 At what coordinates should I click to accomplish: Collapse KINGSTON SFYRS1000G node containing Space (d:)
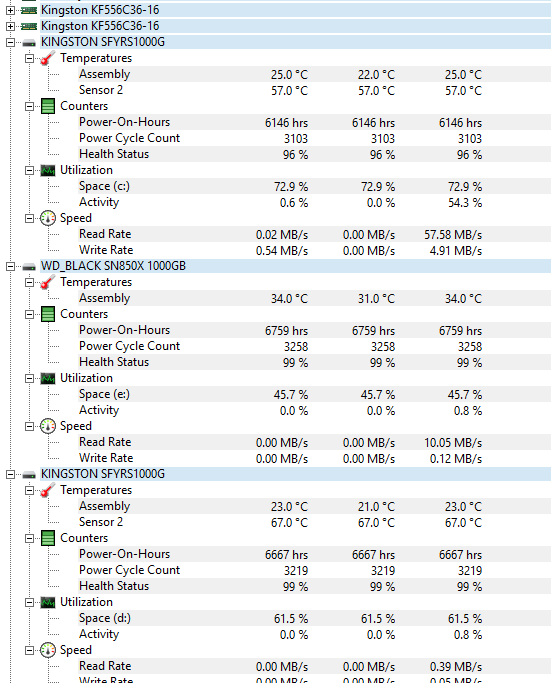[10, 474]
